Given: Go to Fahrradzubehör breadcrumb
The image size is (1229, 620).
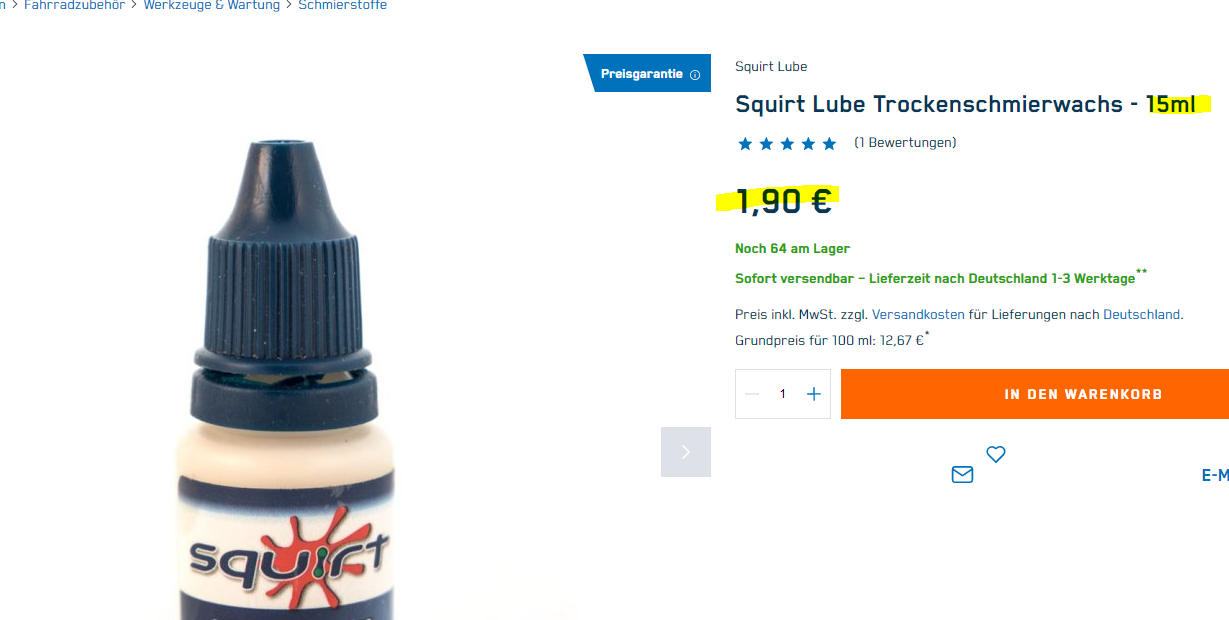Looking at the screenshot, I should 75,6.
